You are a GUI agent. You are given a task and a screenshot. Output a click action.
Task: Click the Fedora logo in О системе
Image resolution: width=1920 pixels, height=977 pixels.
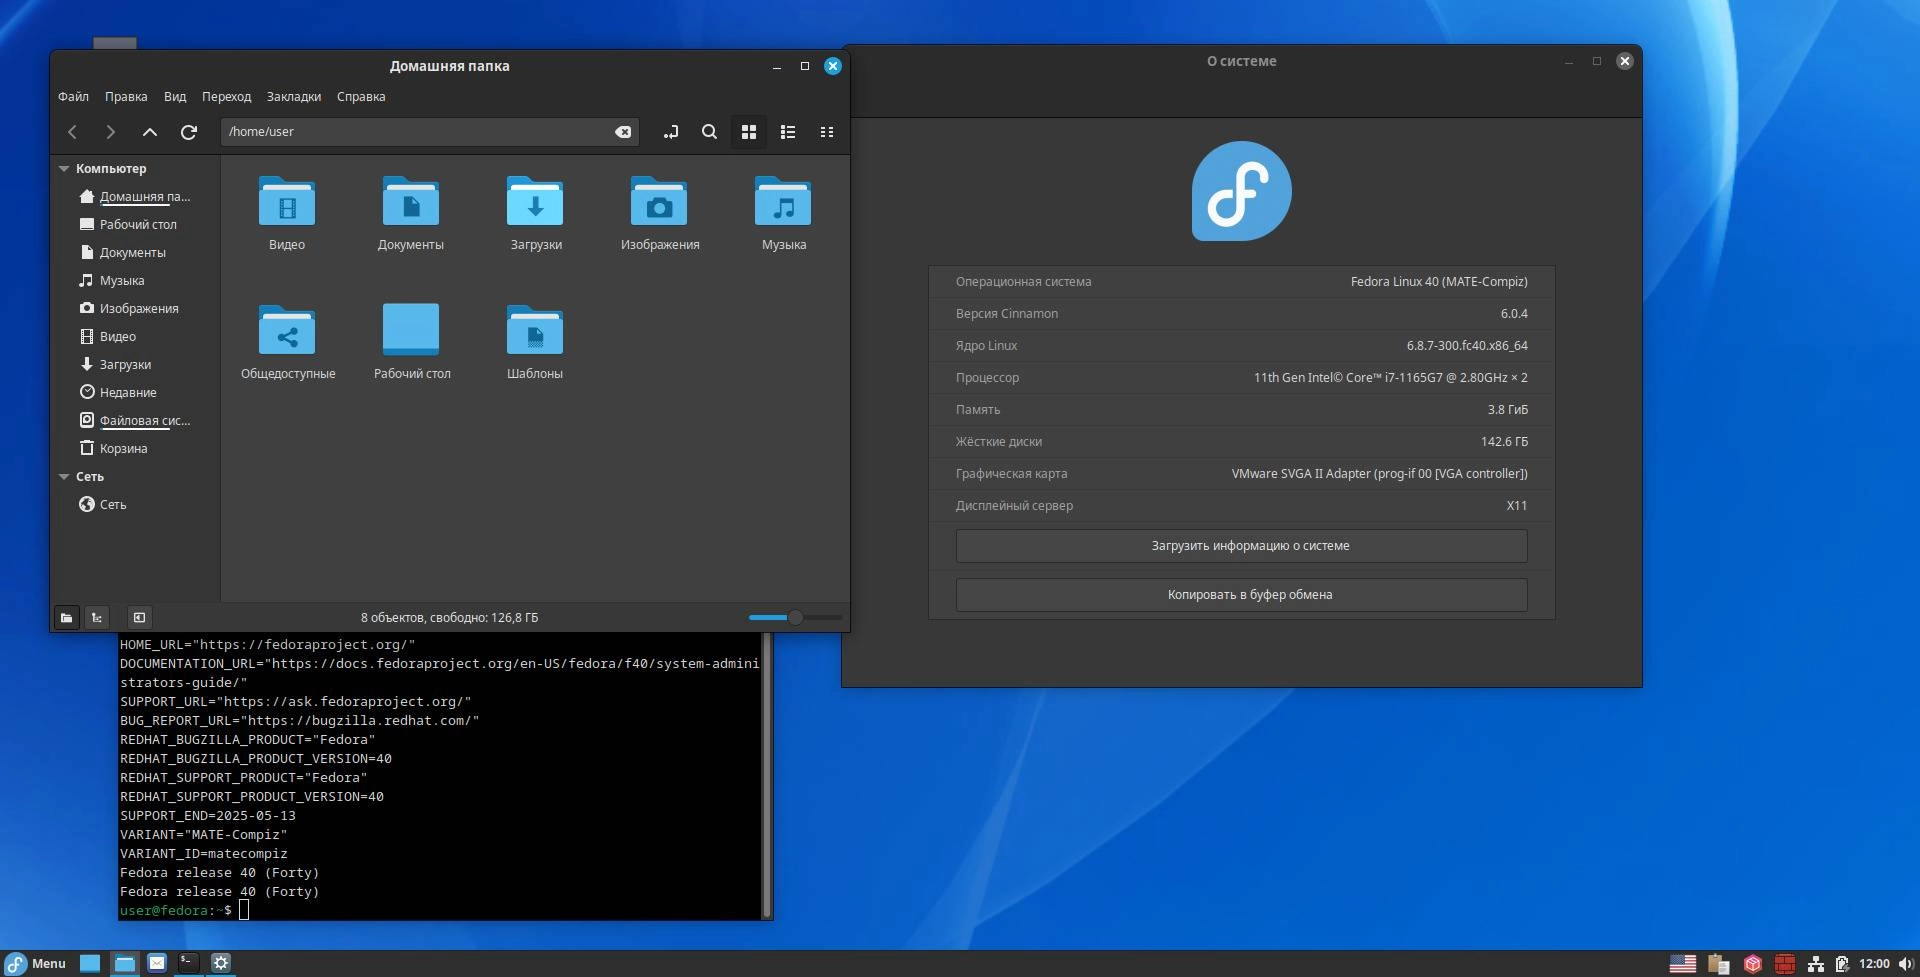click(x=1241, y=191)
